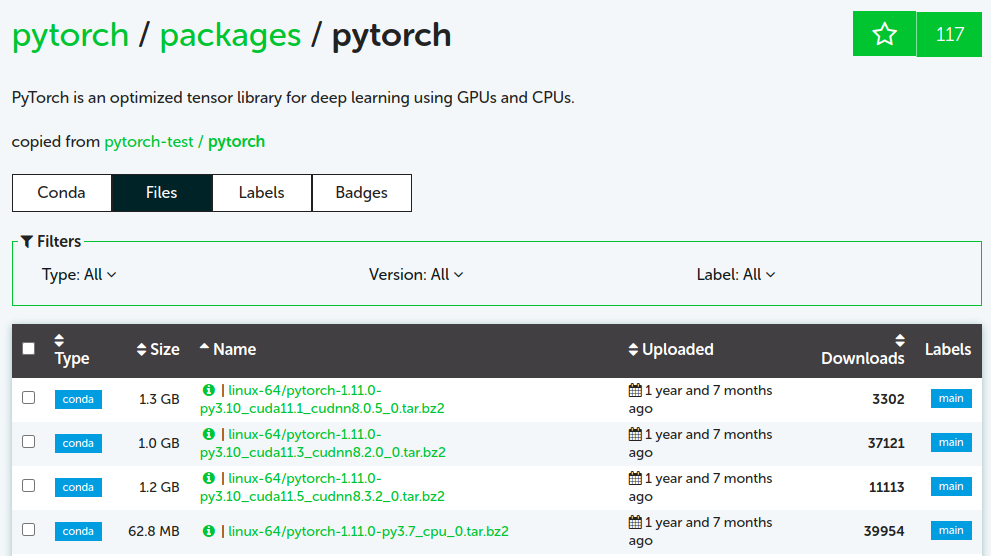The width and height of the screenshot is (991, 556).
Task: Click the Filters funnel icon
Action: click(27, 241)
